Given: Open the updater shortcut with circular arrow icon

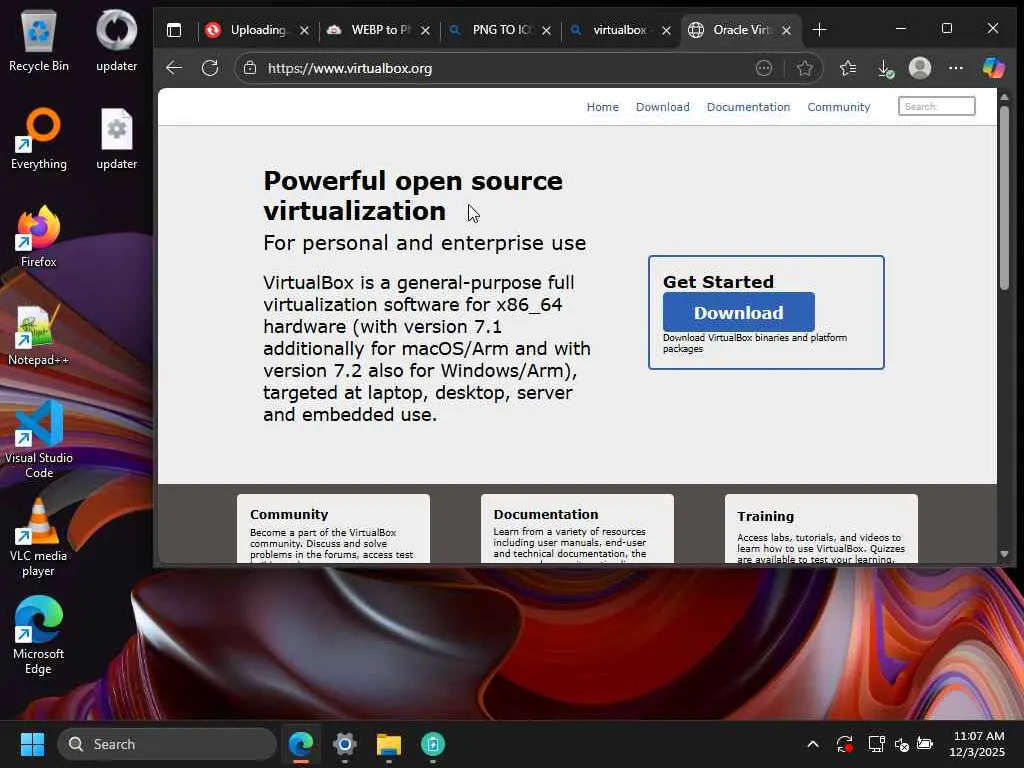Looking at the screenshot, I should pos(116,40).
